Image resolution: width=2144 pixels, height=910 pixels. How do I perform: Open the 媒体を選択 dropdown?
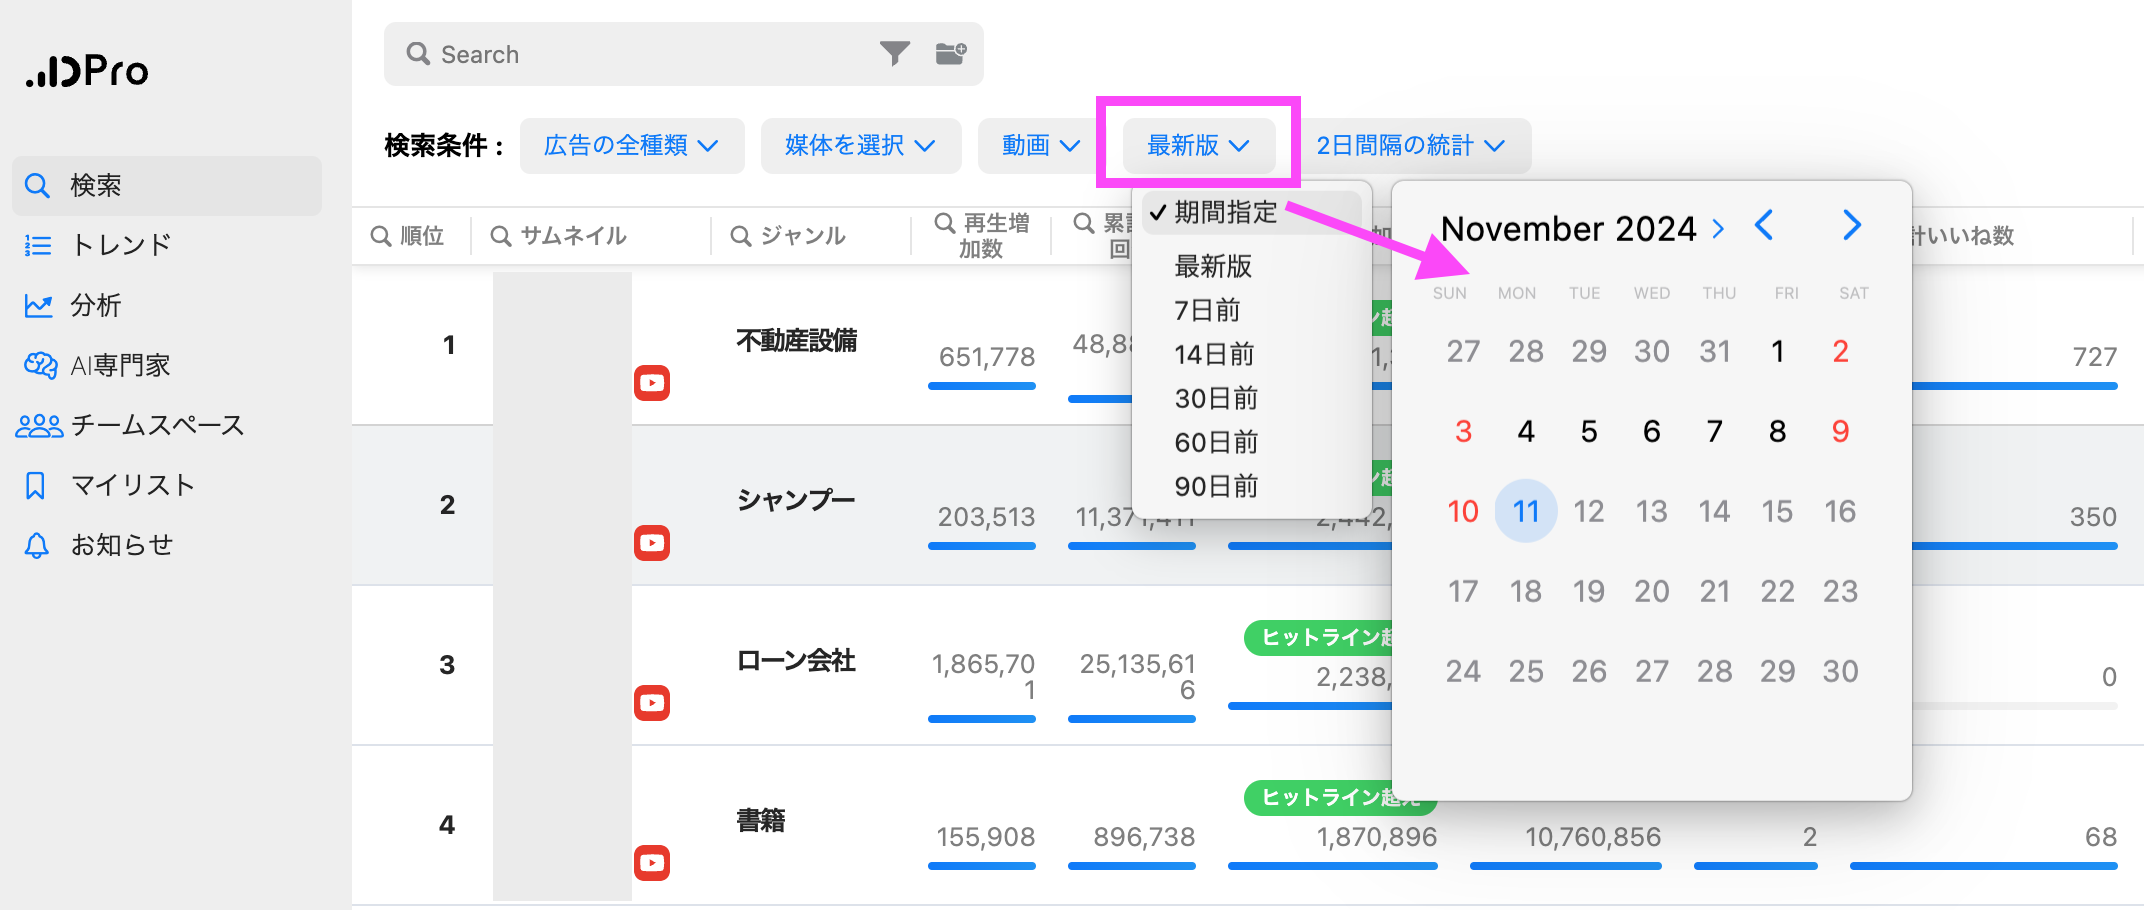pos(860,146)
